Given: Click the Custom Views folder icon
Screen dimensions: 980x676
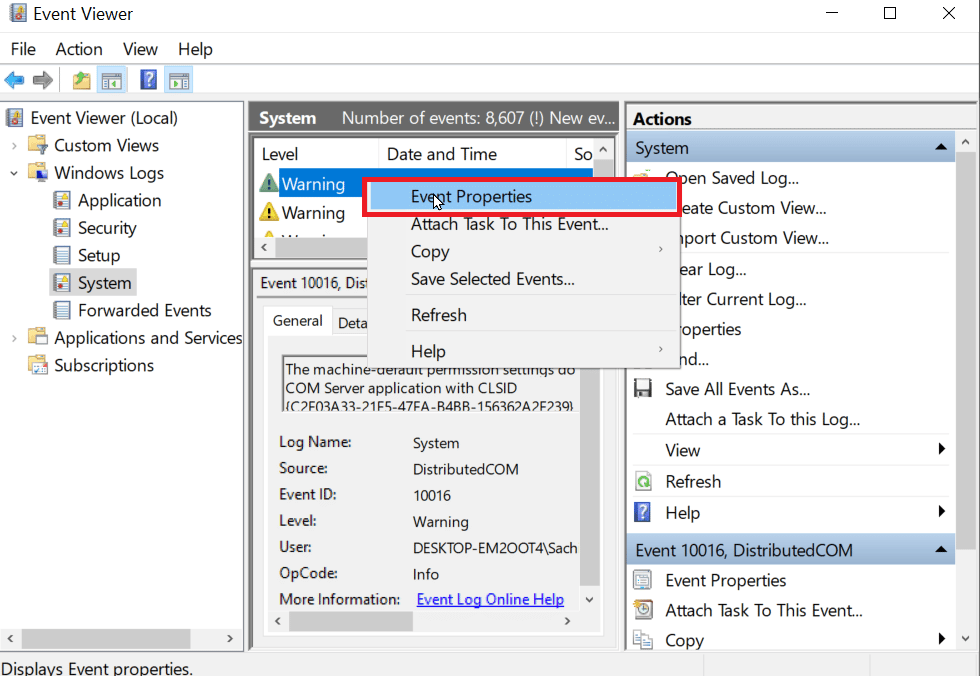Looking at the screenshot, I should [38, 145].
